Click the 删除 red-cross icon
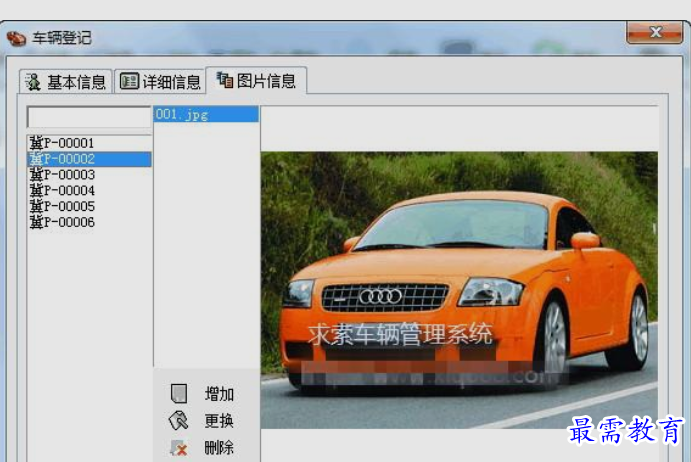Screen dimensions: 691x462 point(178,448)
